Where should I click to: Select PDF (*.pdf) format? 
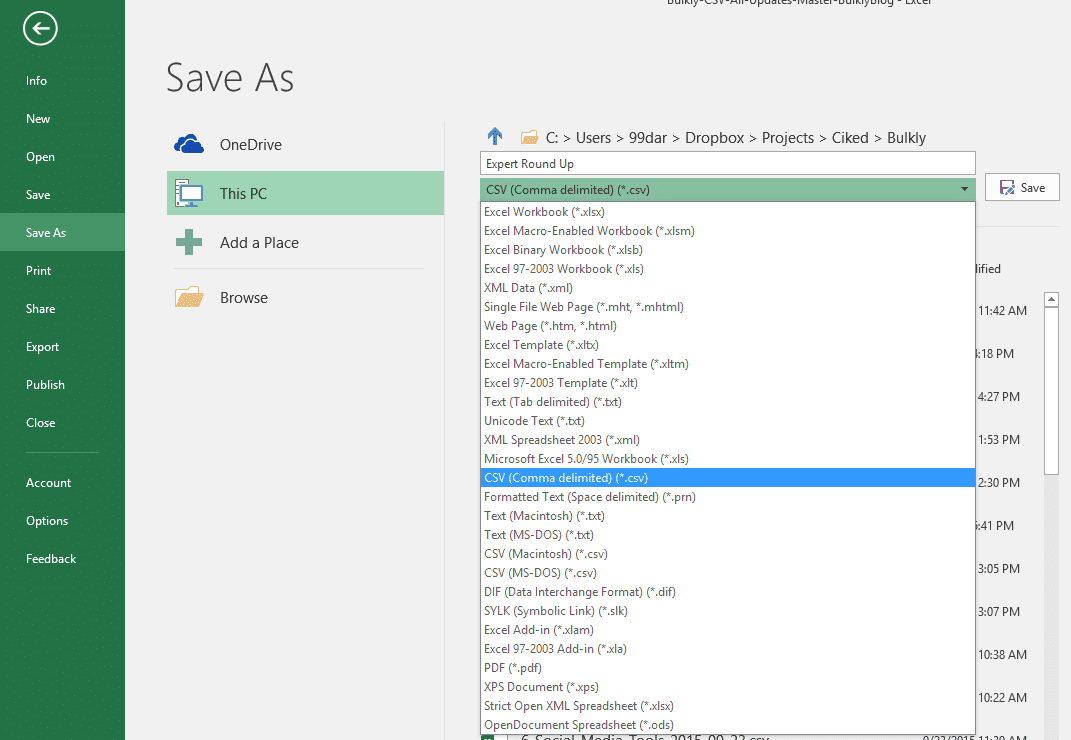click(x=728, y=668)
